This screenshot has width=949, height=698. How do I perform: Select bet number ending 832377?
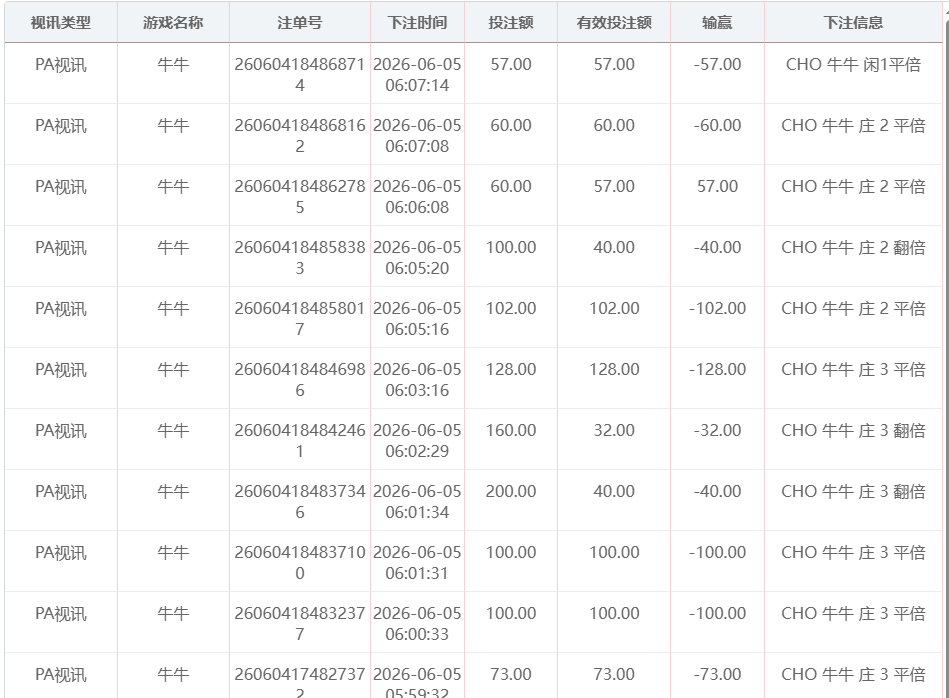click(x=300, y=624)
